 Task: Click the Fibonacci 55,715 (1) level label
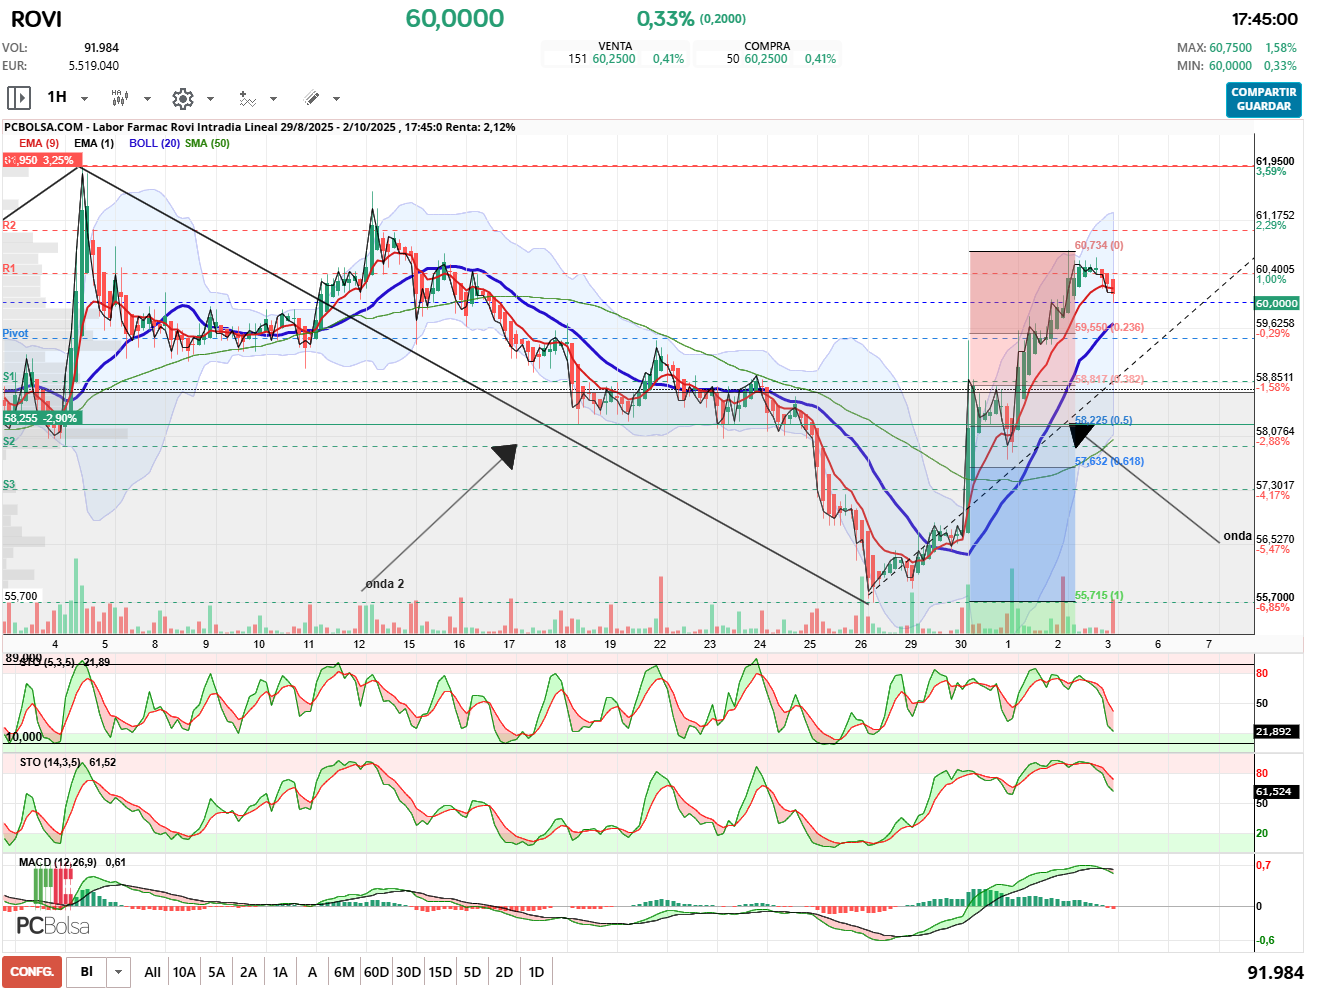point(1099,595)
